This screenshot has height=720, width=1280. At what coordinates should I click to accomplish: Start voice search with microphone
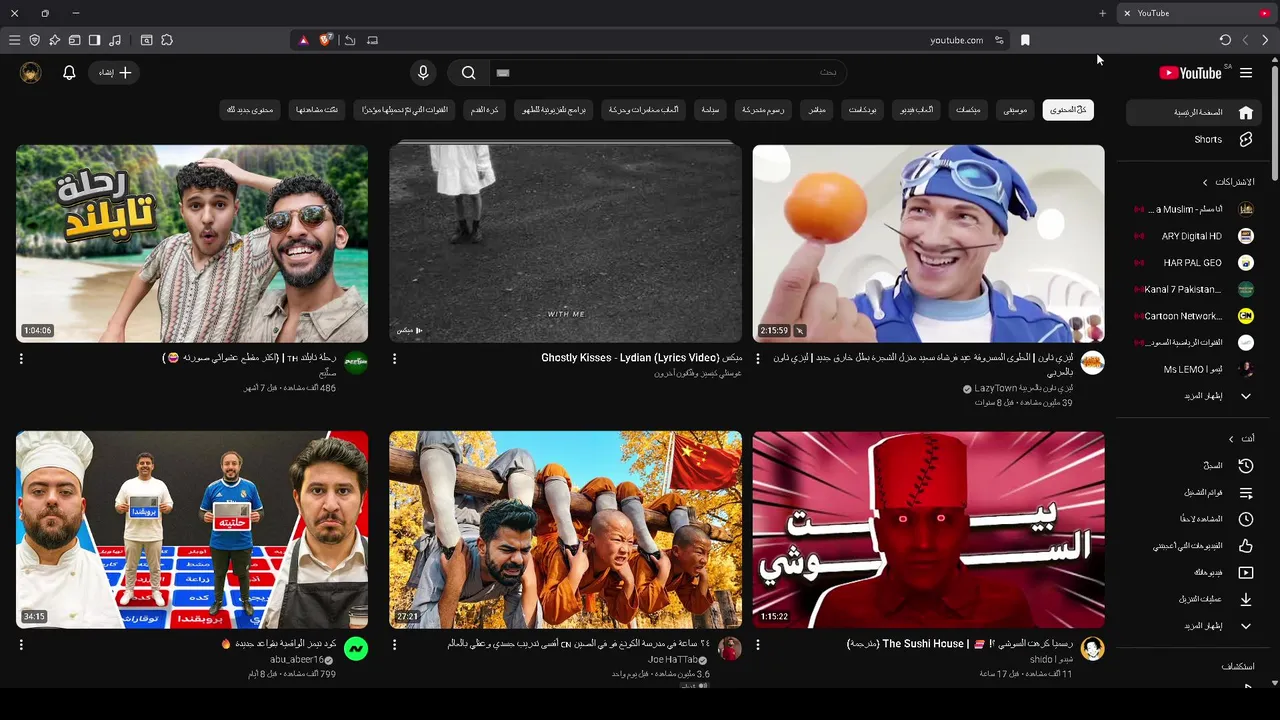coord(423,73)
